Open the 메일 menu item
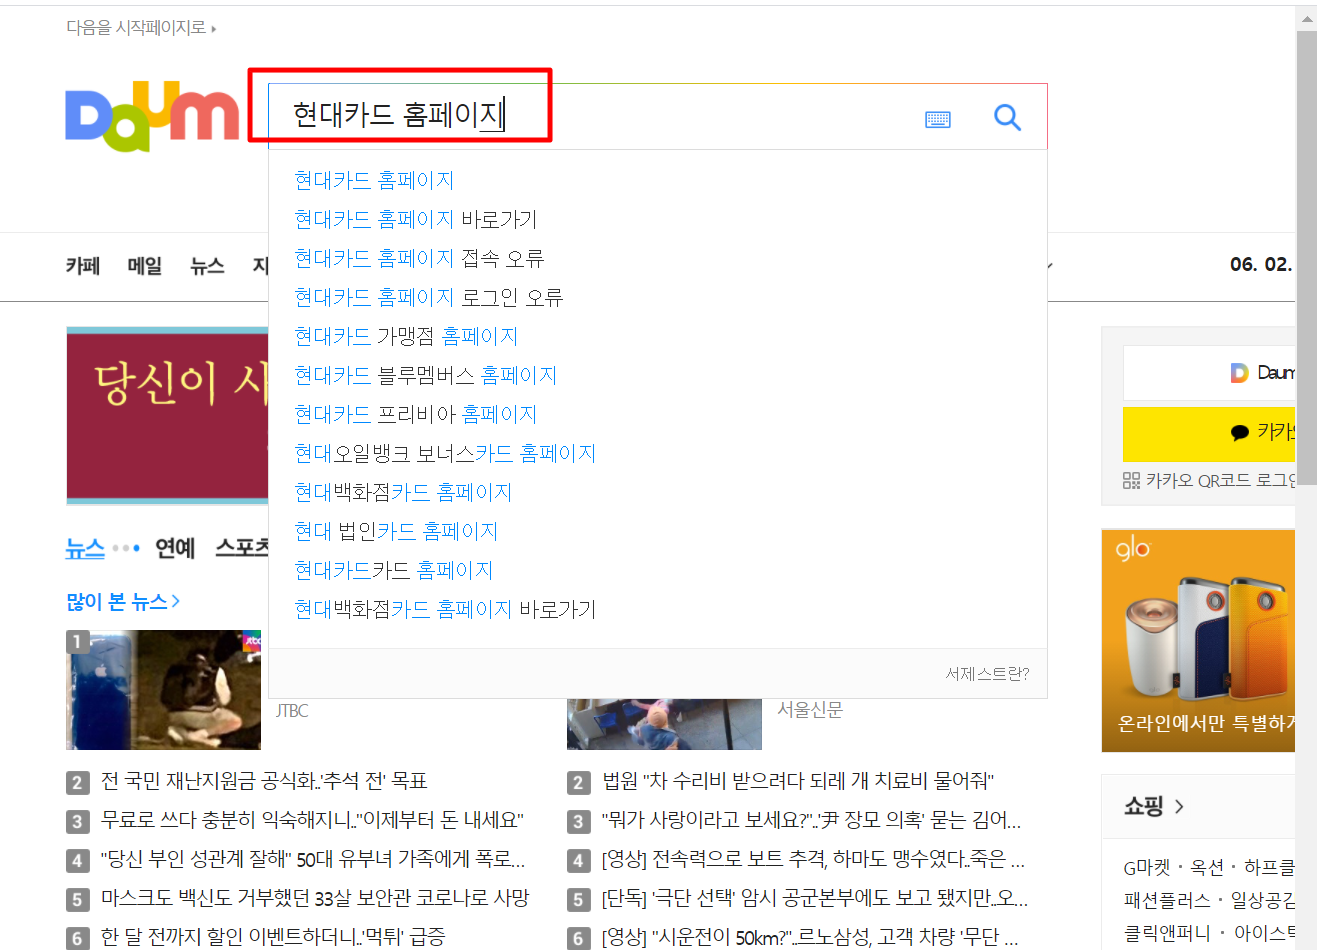 (145, 266)
